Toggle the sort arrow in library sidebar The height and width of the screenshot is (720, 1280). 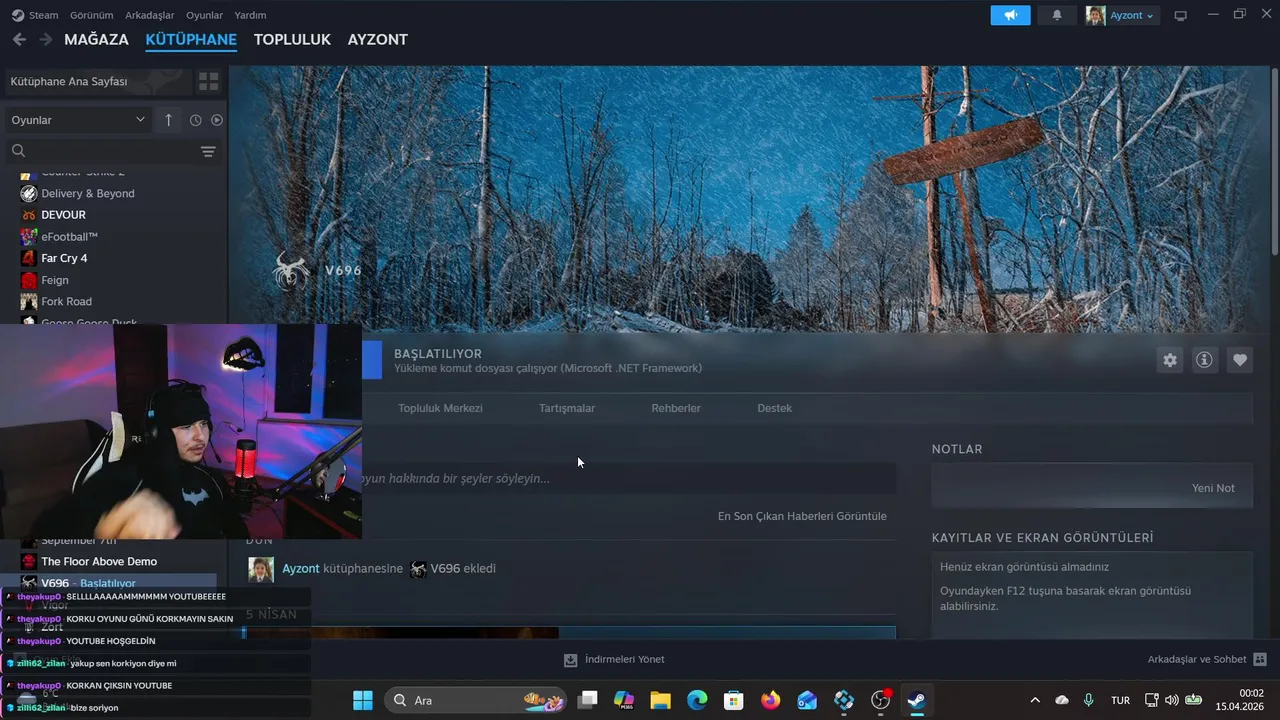click(168, 120)
